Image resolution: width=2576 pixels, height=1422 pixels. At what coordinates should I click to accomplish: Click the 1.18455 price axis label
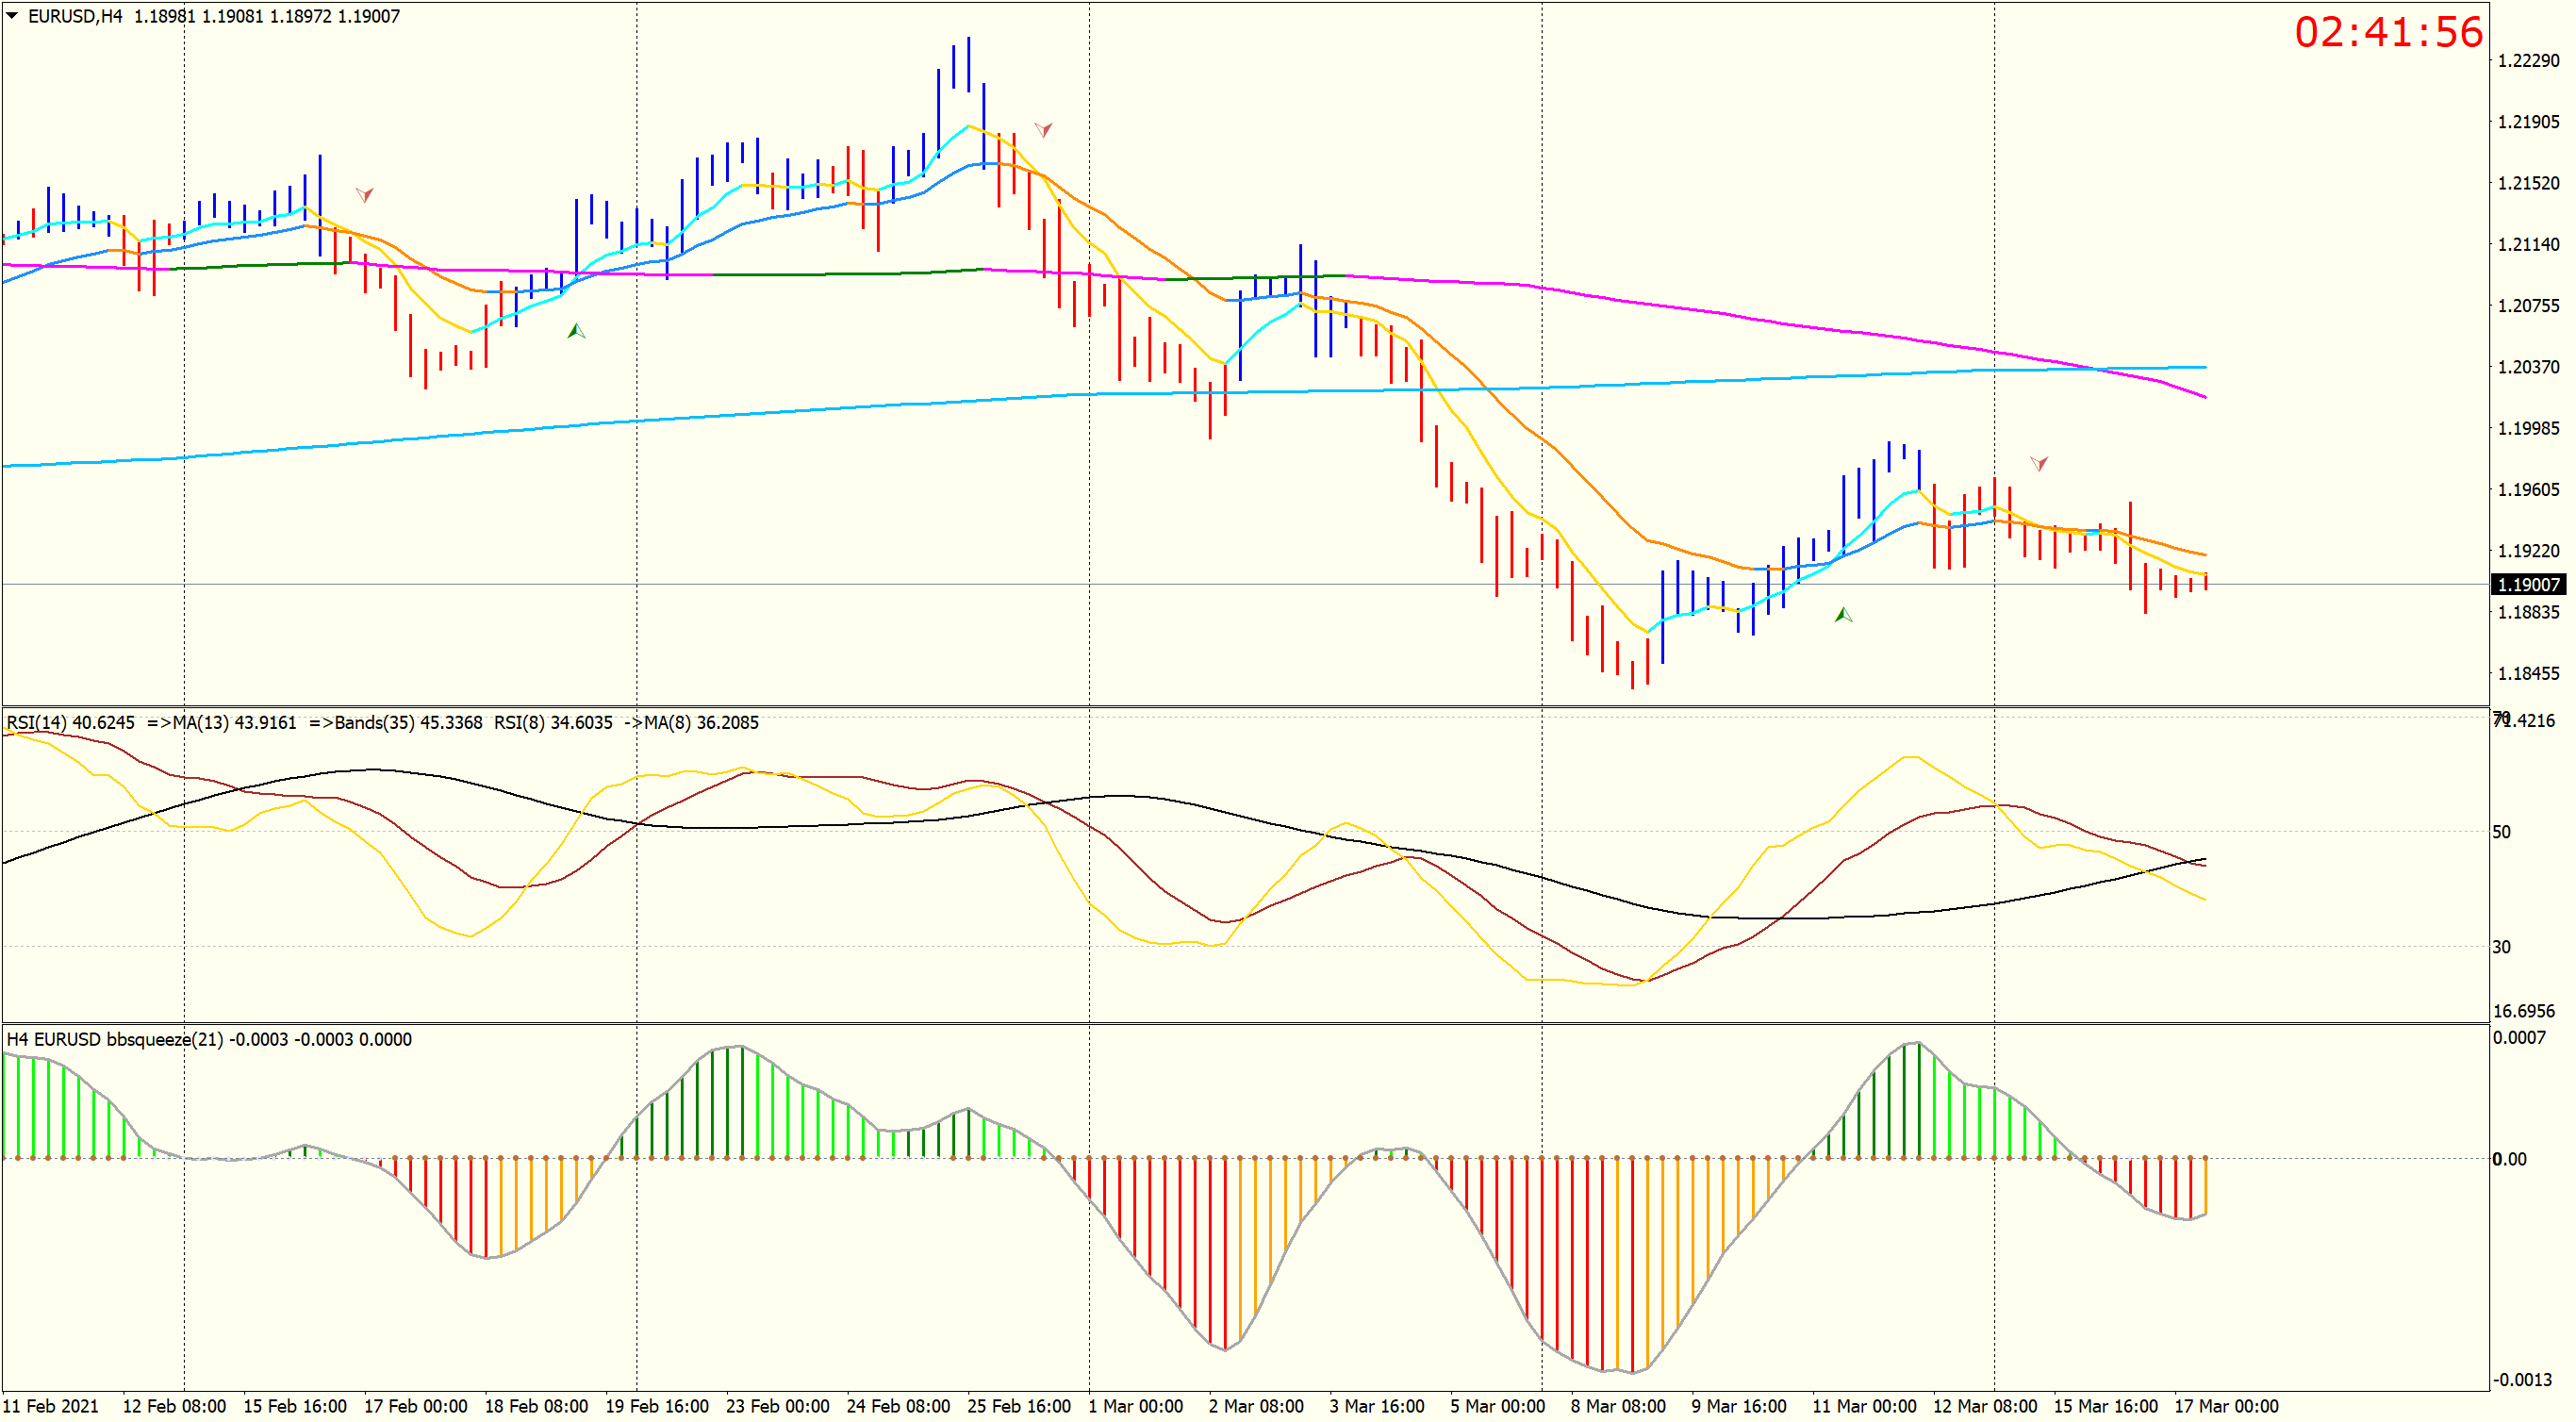[x=2528, y=673]
